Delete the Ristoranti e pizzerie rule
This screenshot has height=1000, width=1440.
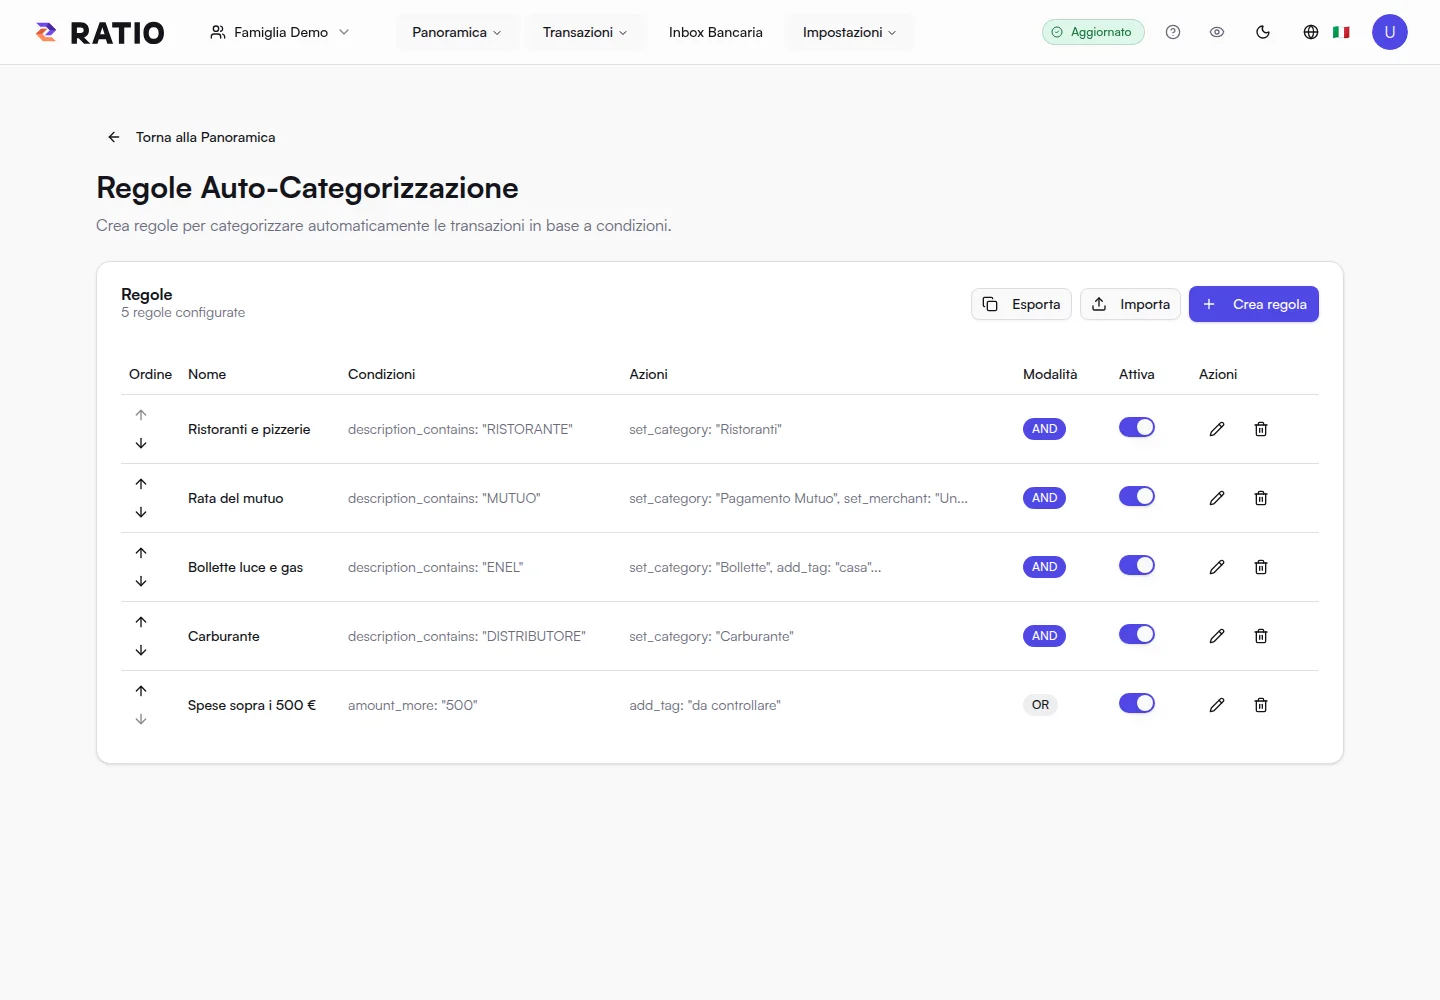point(1261,429)
